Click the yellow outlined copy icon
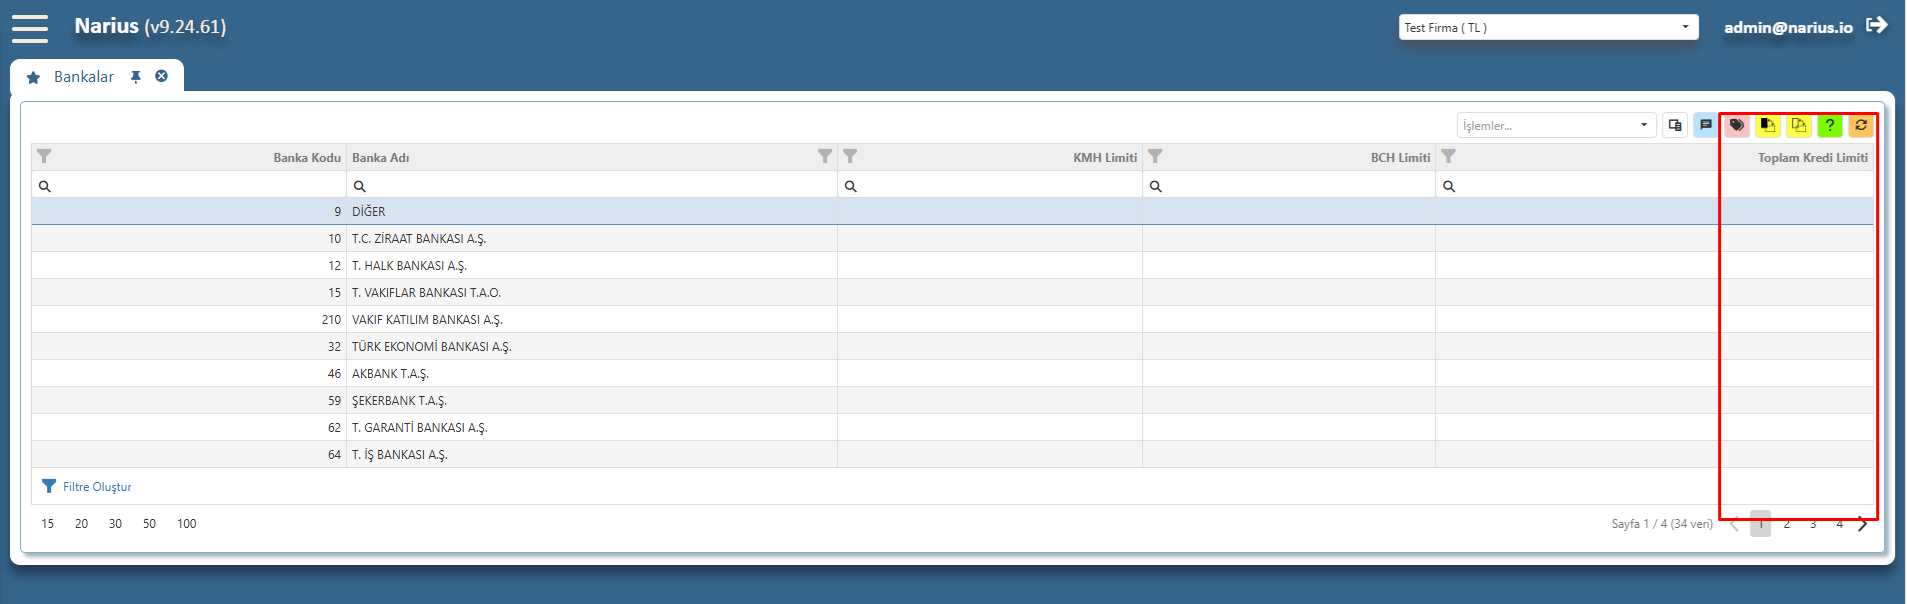1907x604 pixels. [x=1799, y=125]
